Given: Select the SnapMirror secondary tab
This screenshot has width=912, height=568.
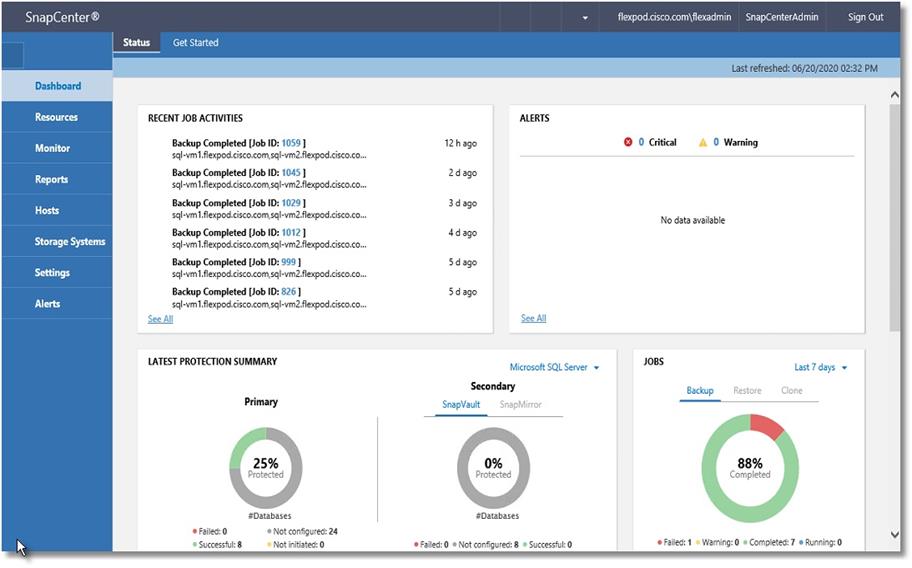Looking at the screenshot, I should pyautogui.click(x=521, y=405).
